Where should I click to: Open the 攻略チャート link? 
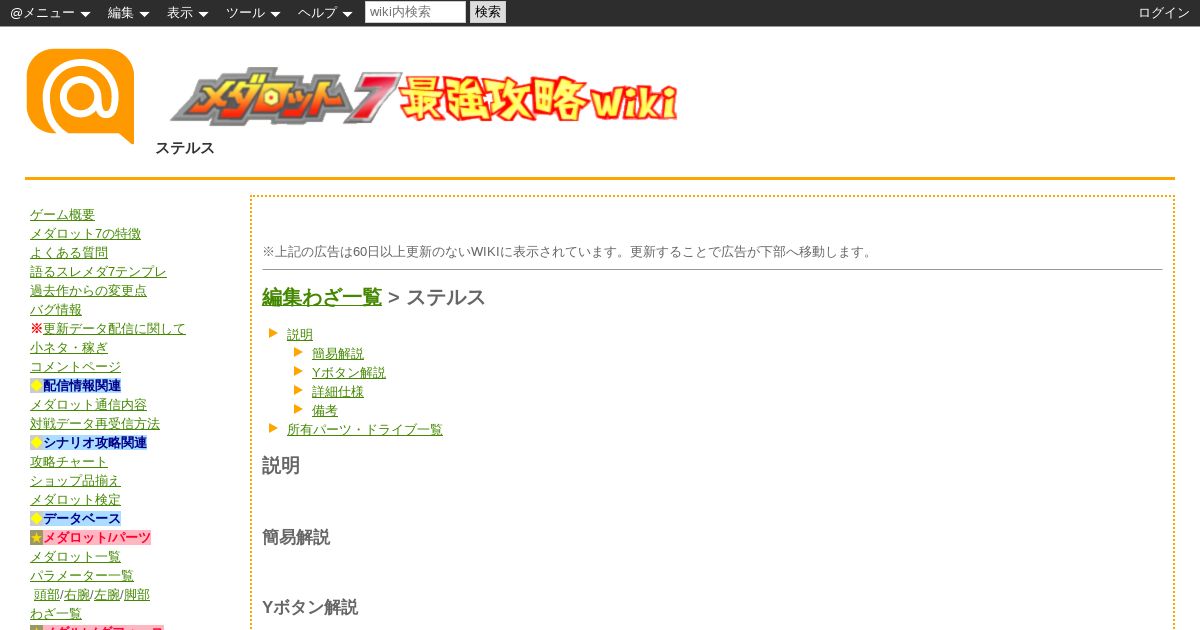pyautogui.click(x=69, y=462)
